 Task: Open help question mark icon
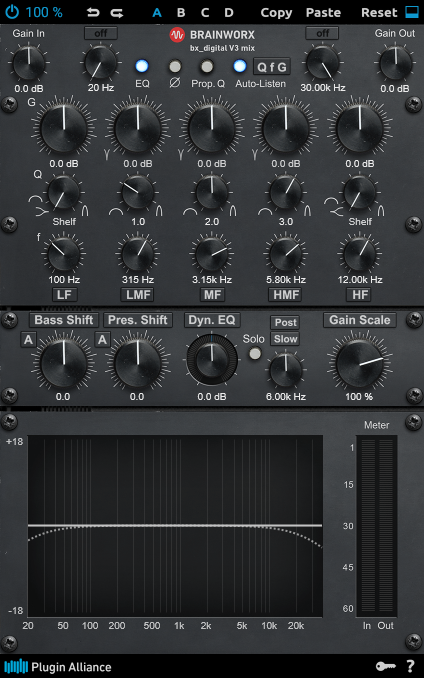click(410, 666)
